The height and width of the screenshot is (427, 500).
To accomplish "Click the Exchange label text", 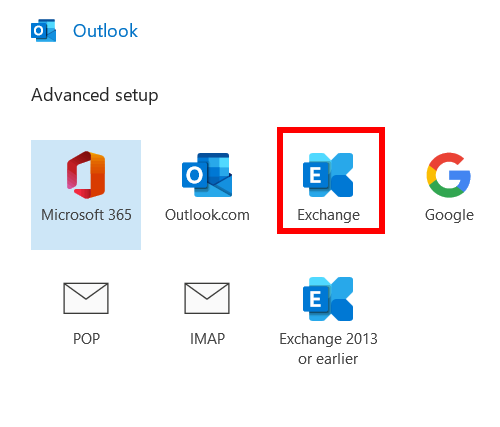I will click(328, 215).
